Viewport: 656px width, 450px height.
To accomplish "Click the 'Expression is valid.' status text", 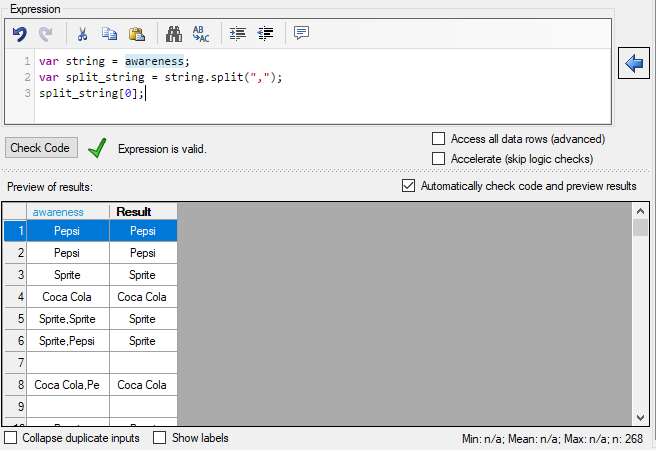I will [x=162, y=149].
